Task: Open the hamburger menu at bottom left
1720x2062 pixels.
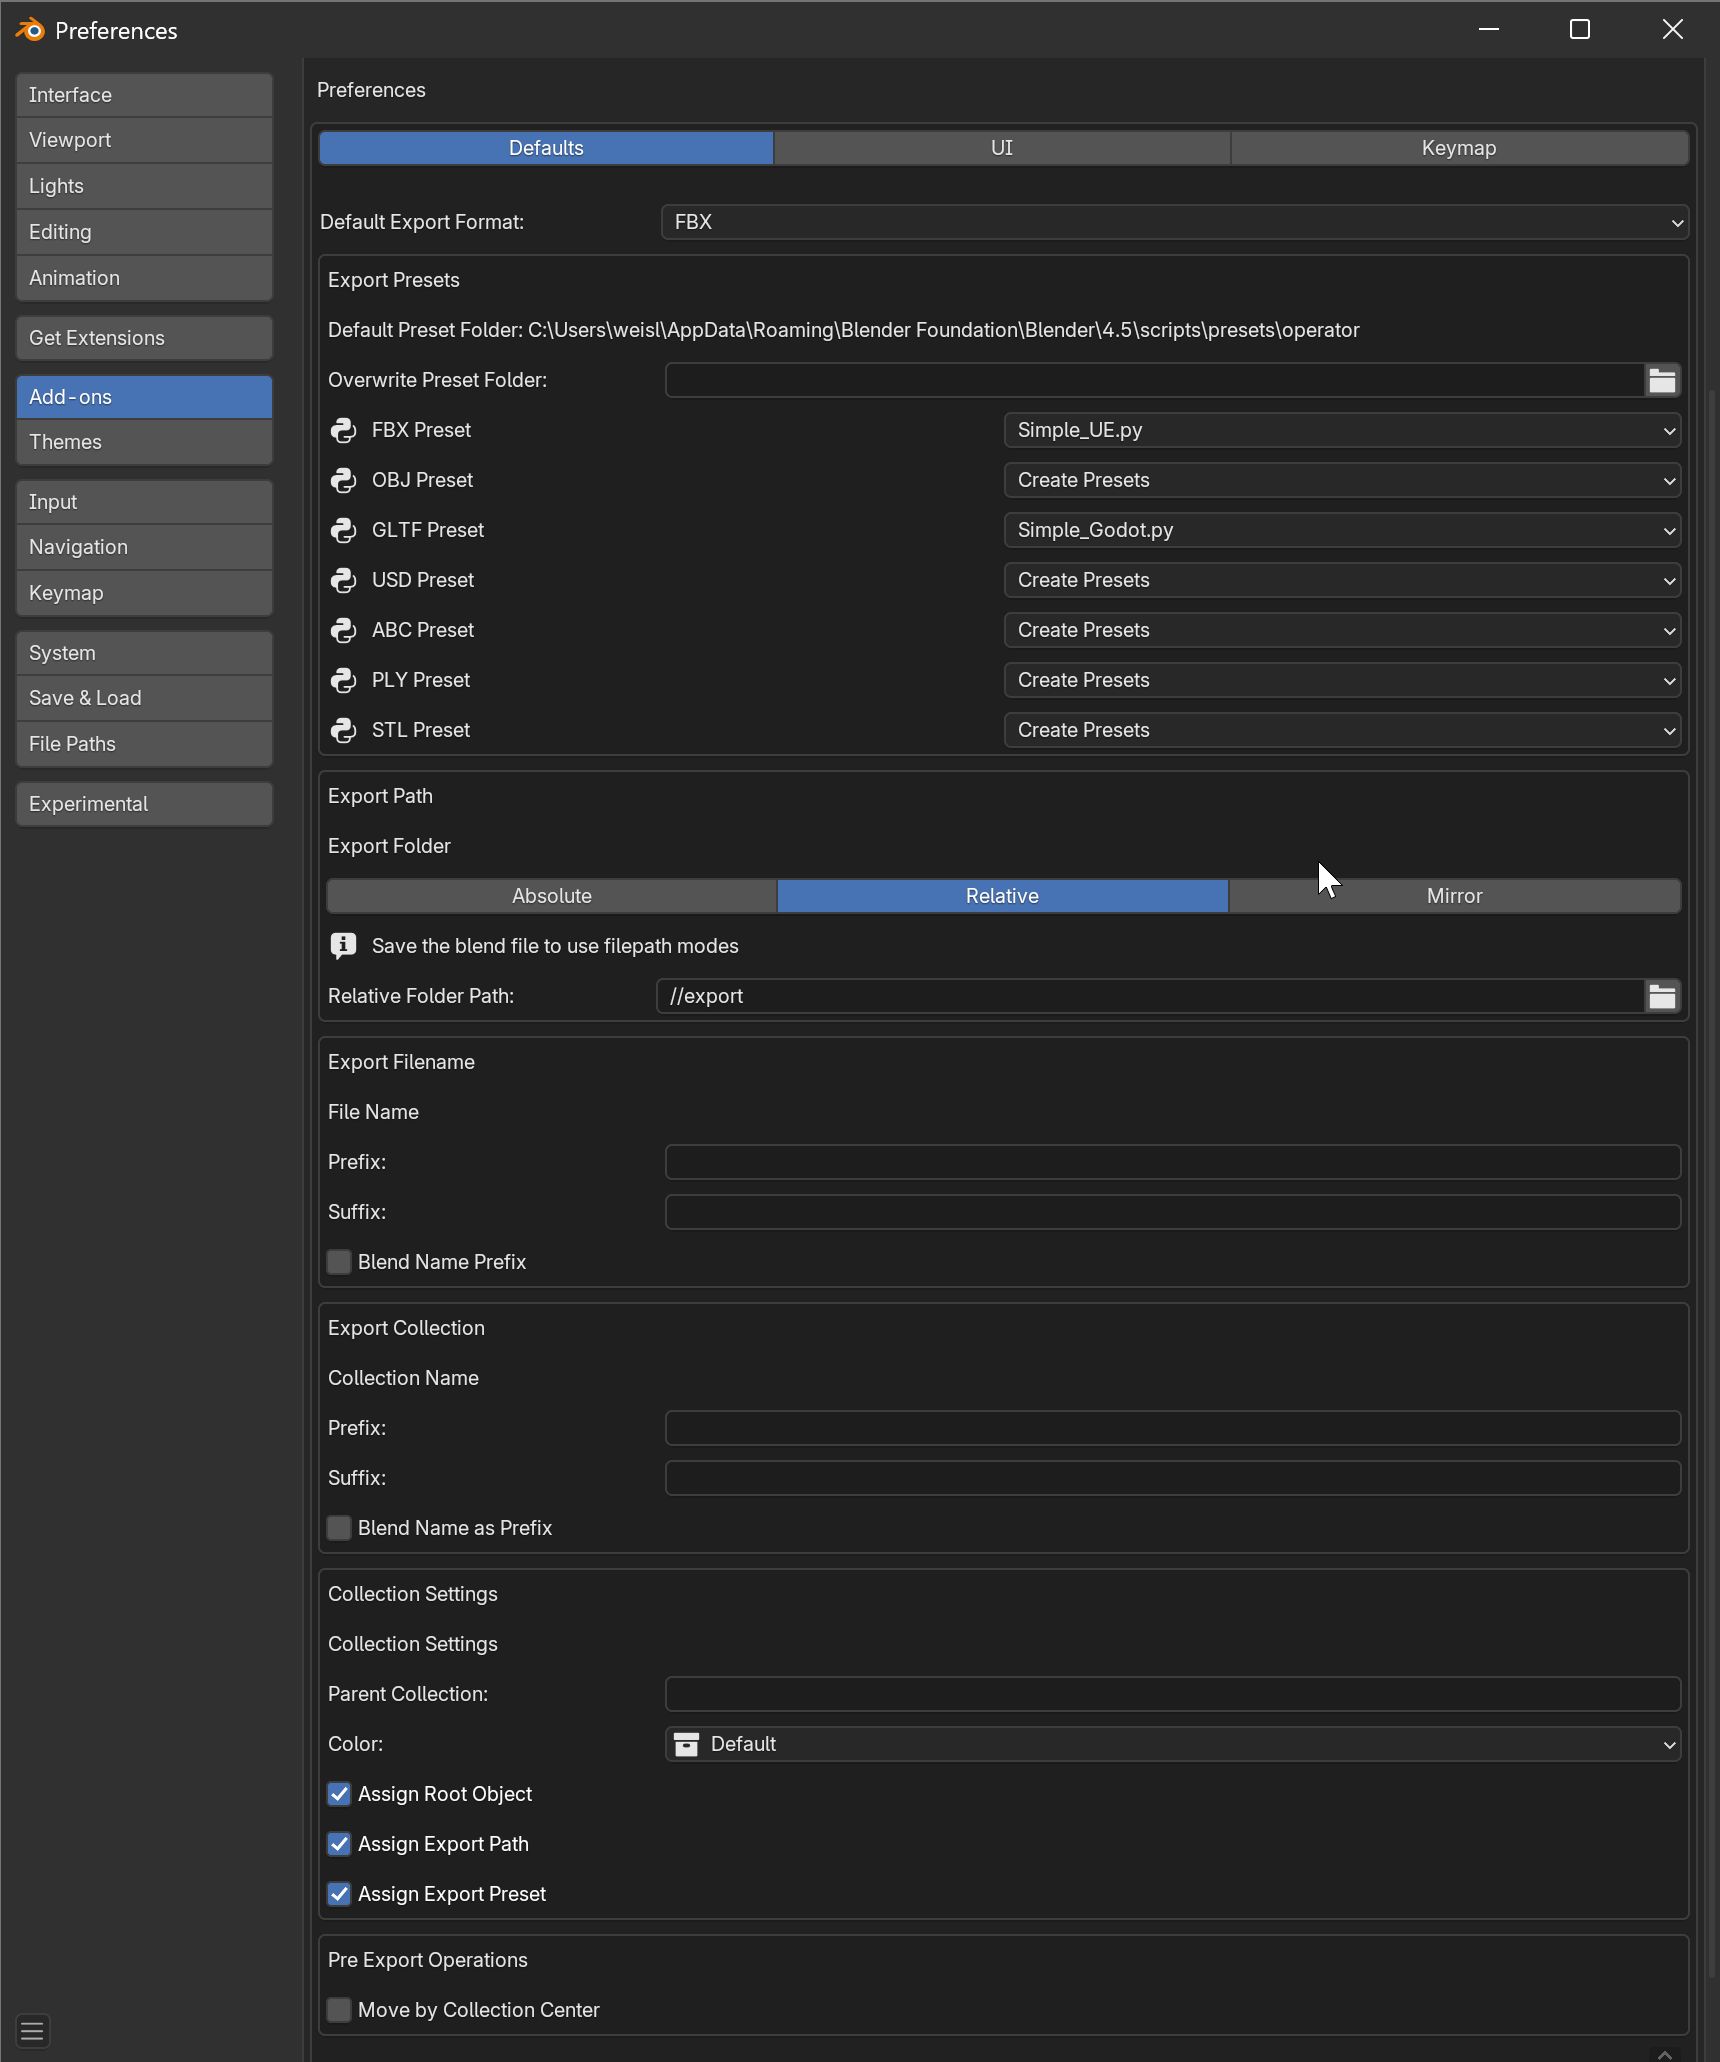Action: (x=32, y=2031)
